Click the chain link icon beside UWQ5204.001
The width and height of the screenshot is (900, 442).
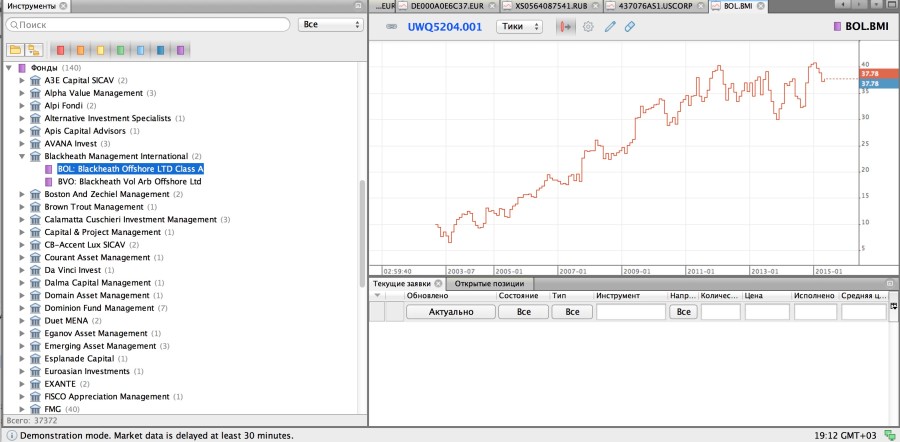click(x=391, y=27)
